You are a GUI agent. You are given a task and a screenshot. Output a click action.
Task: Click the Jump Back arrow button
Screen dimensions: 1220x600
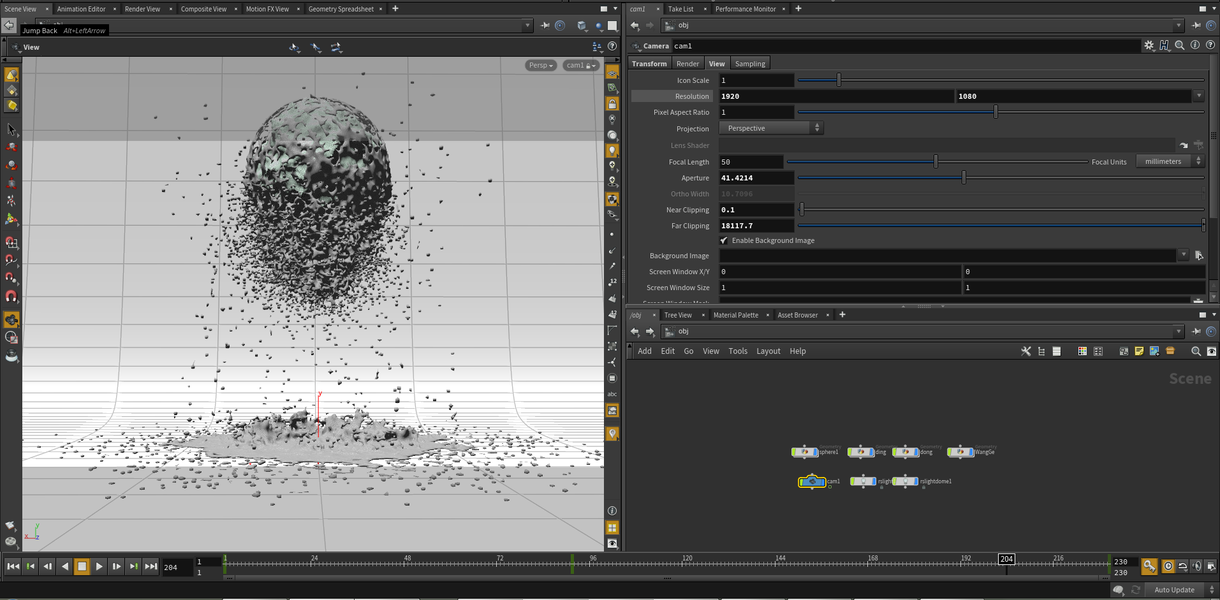tap(10, 25)
